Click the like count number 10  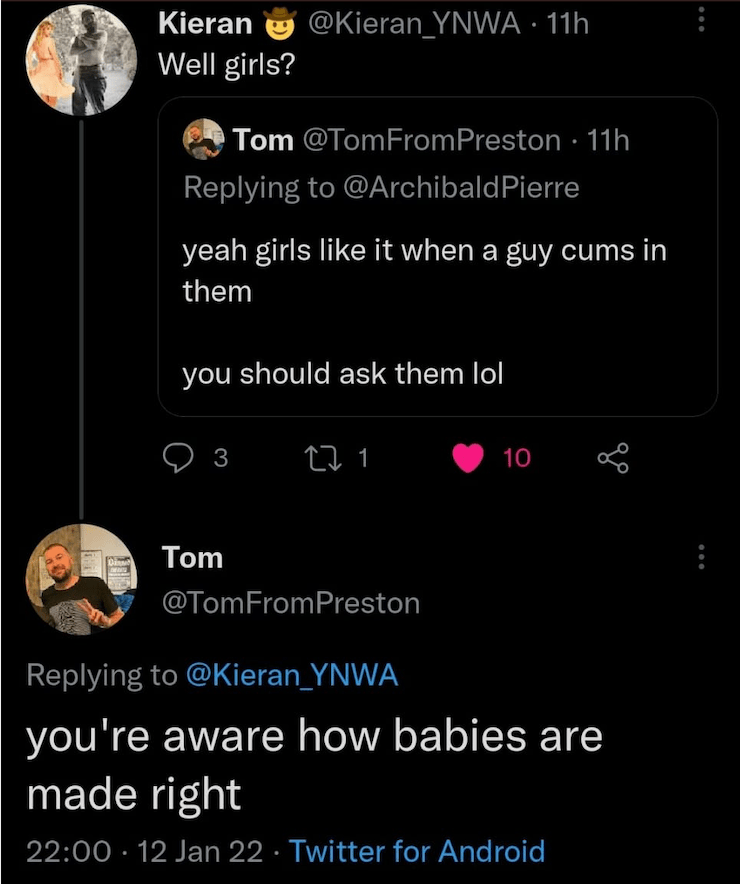[517, 458]
